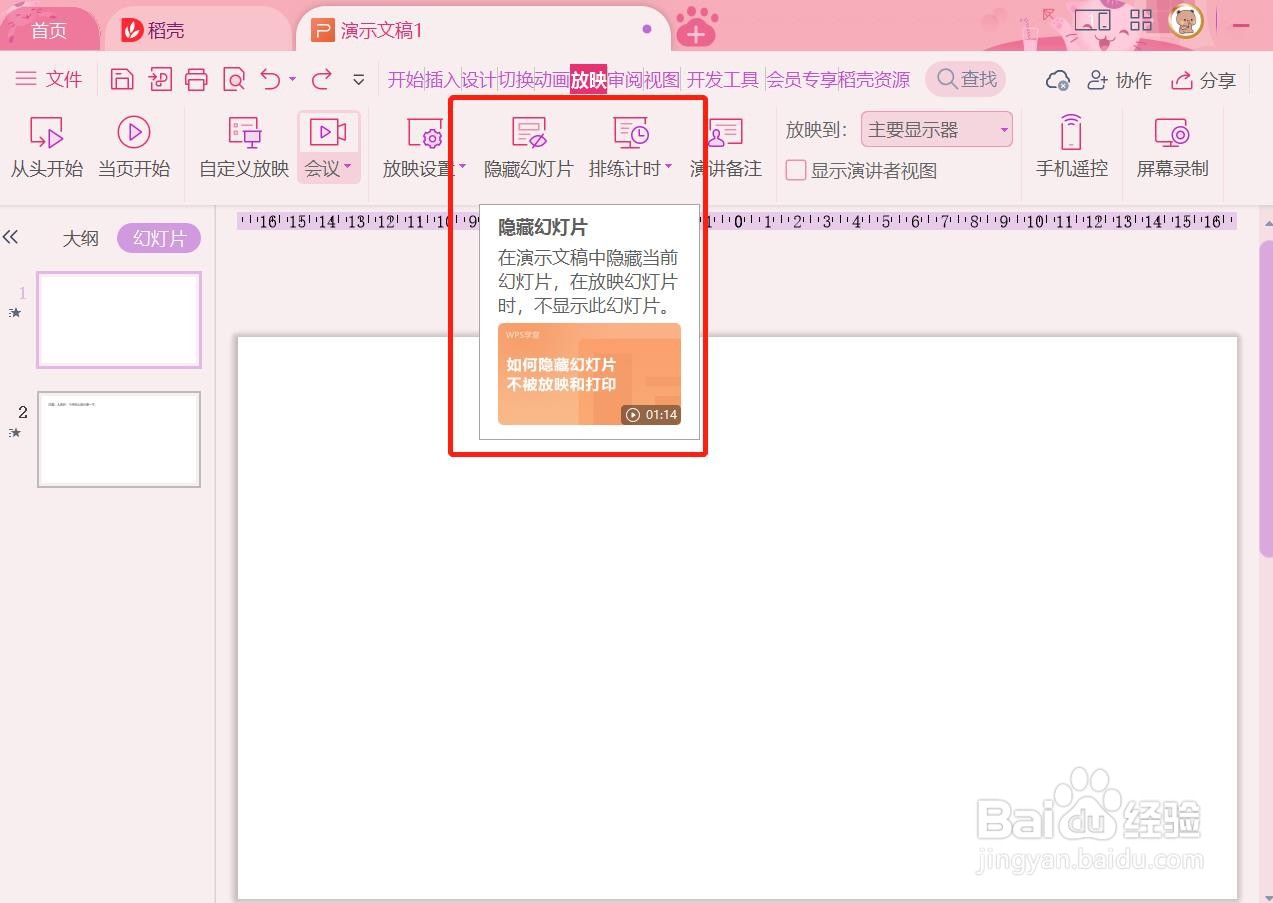1273x903 pixels.
Task: Click the 协作 collaborate button
Action: click(1120, 80)
